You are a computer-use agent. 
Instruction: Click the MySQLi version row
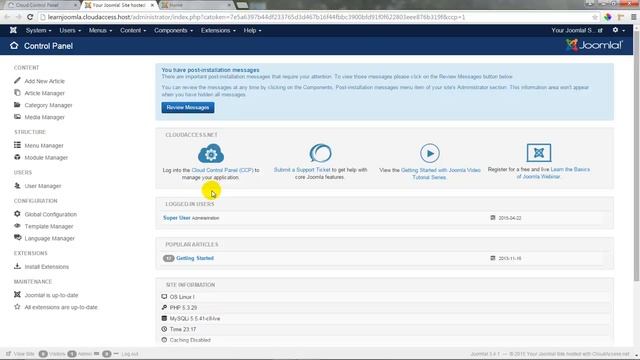384,318
